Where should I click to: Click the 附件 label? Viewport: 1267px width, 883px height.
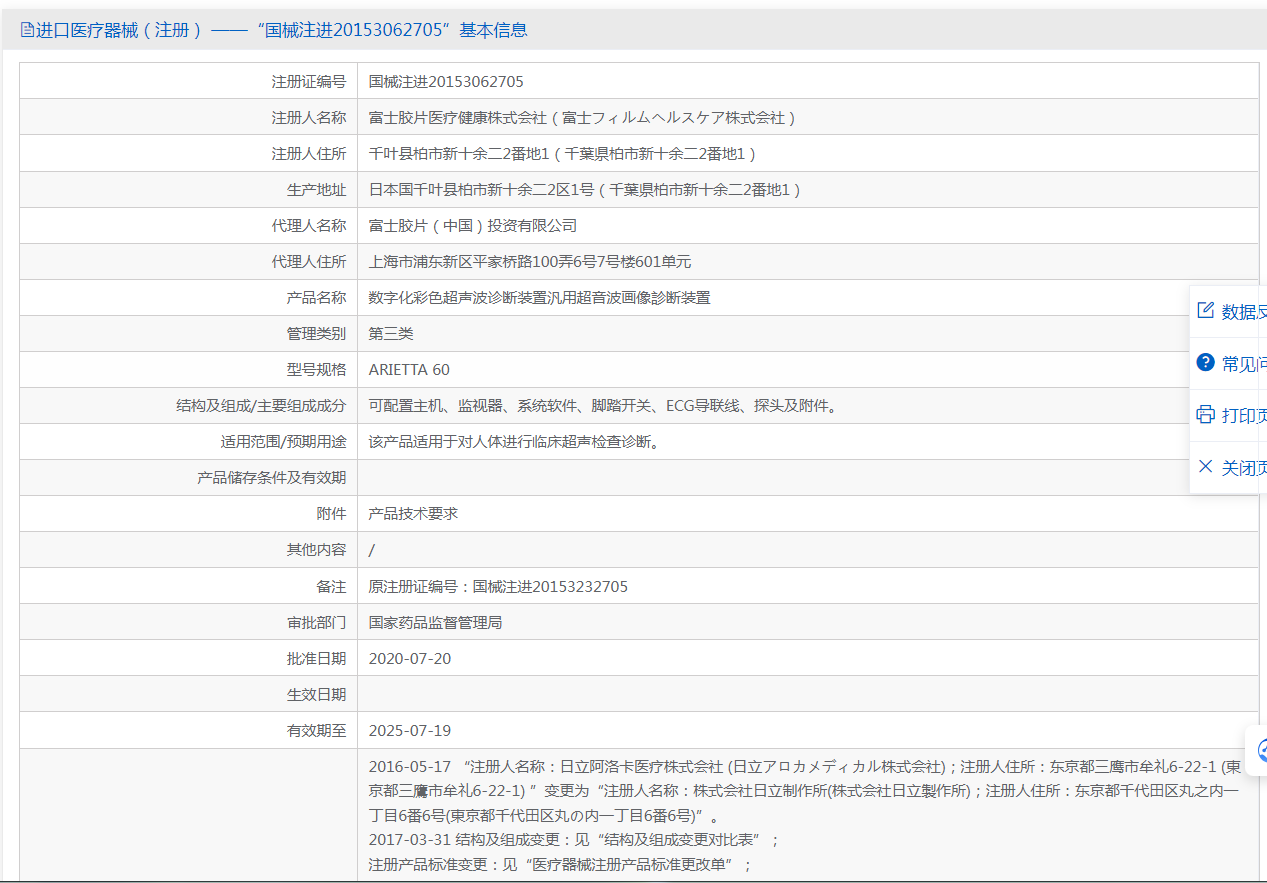click(x=332, y=514)
